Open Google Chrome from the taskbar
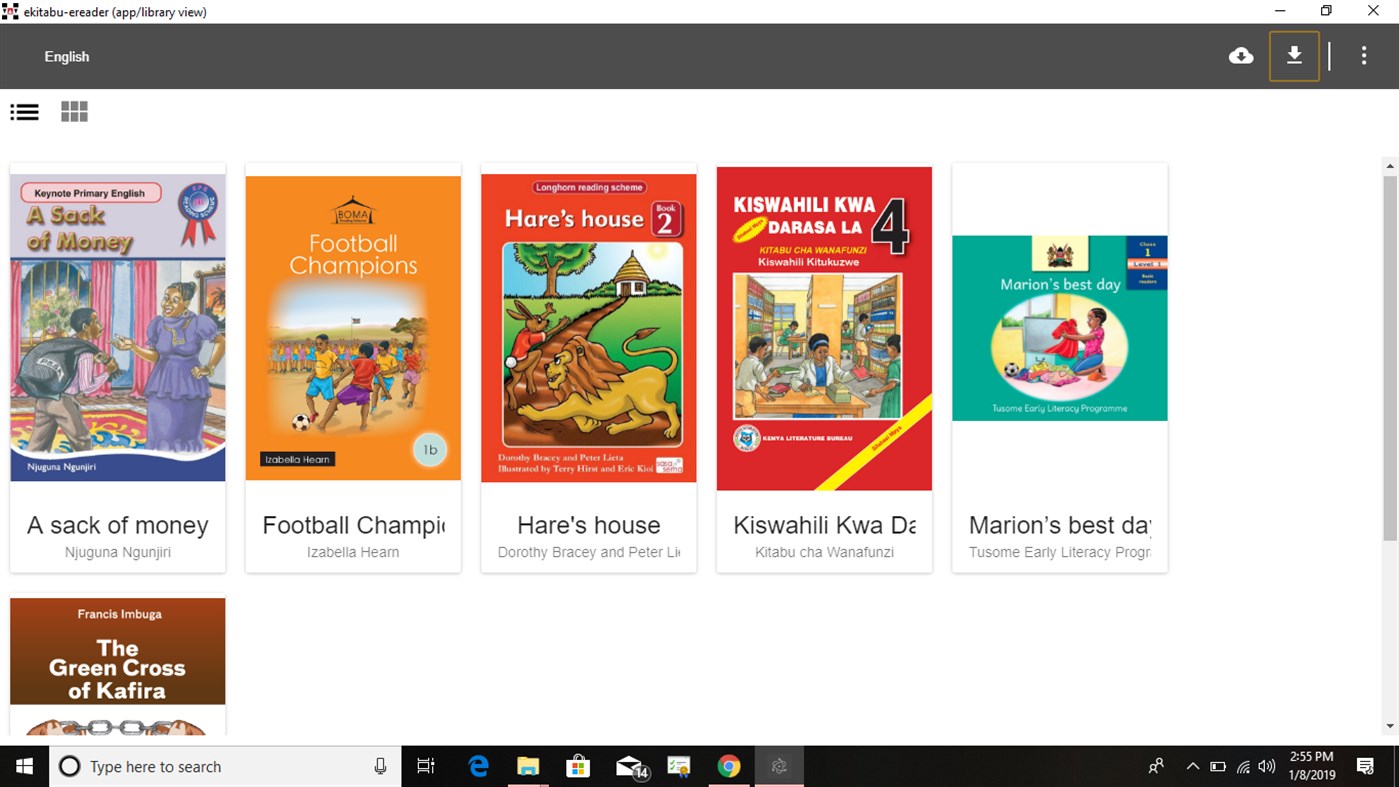 point(729,765)
